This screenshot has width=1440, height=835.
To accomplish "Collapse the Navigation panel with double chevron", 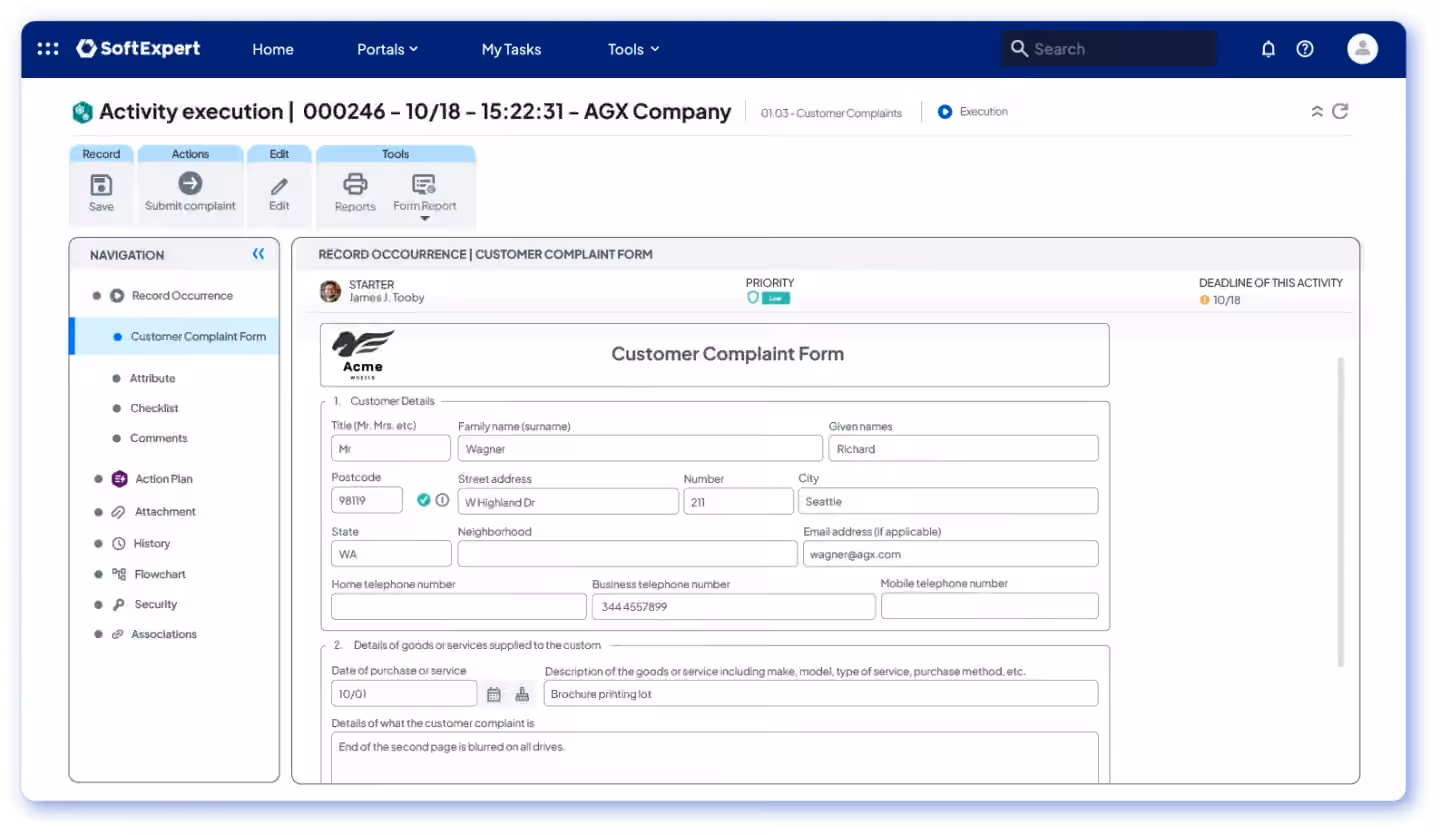I will click(x=258, y=254).
